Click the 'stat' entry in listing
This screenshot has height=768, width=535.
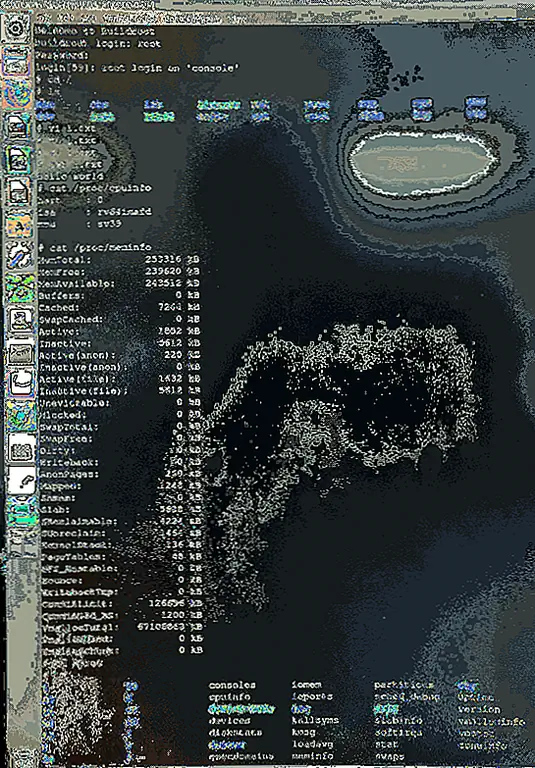[x=386, y=744]
